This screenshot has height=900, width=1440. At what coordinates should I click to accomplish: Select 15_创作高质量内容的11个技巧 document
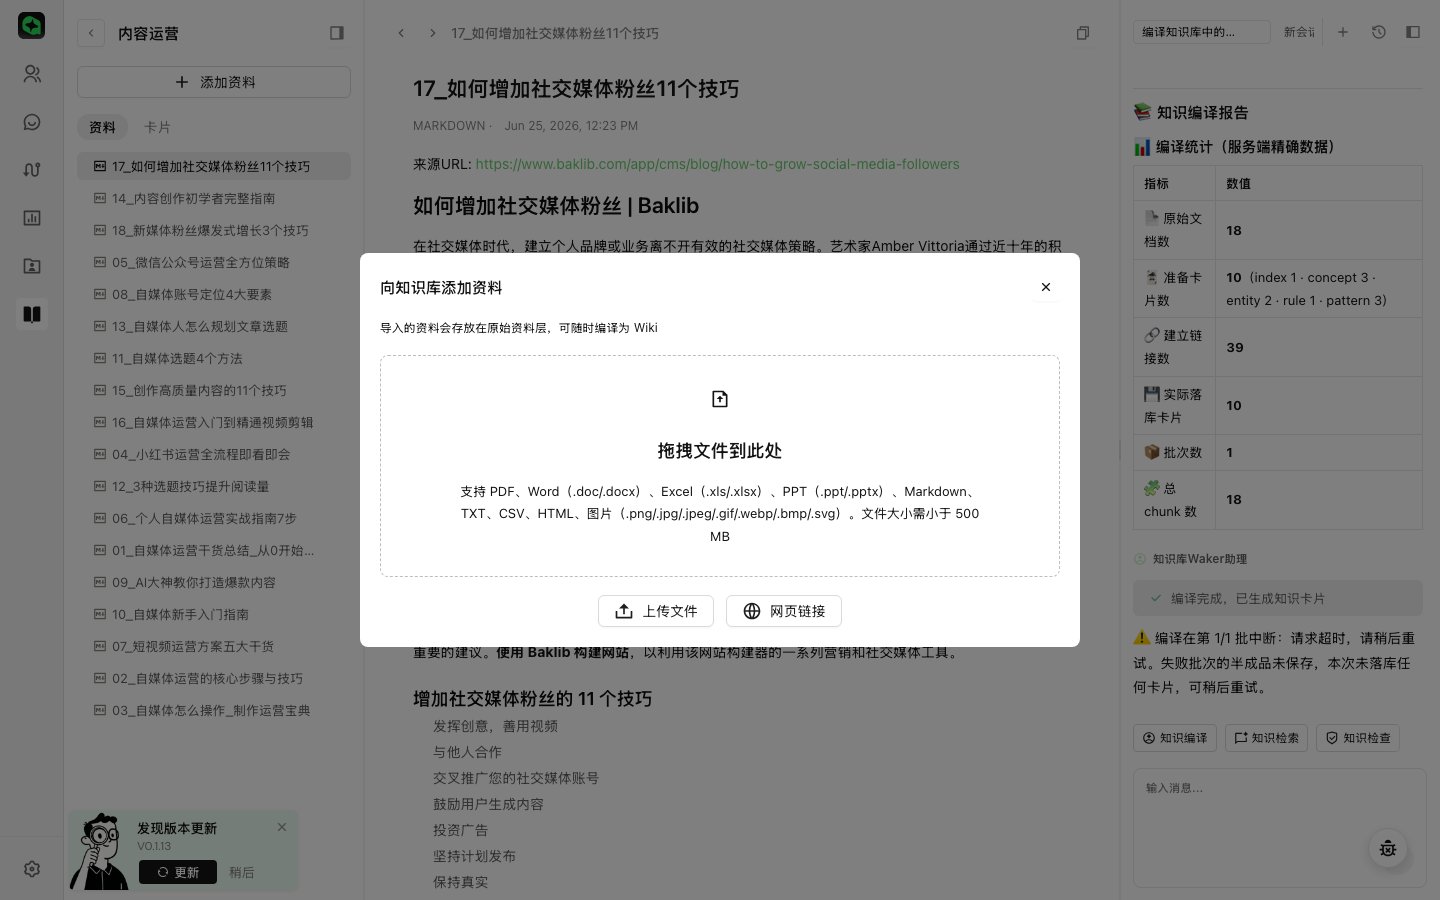click(x=214, y=390)
